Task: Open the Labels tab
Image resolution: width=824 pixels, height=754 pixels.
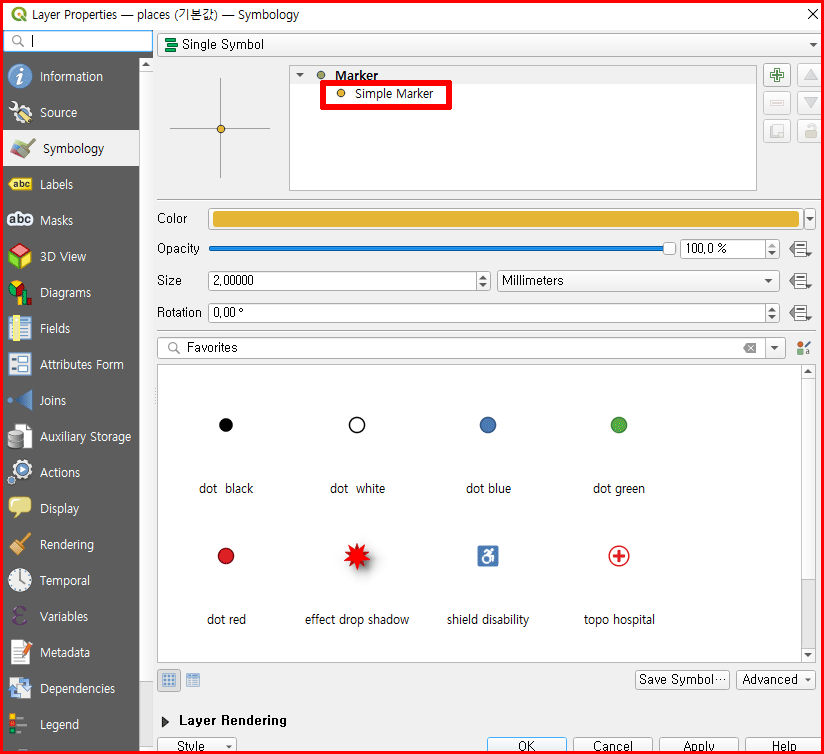Action: tap(71, 184)
